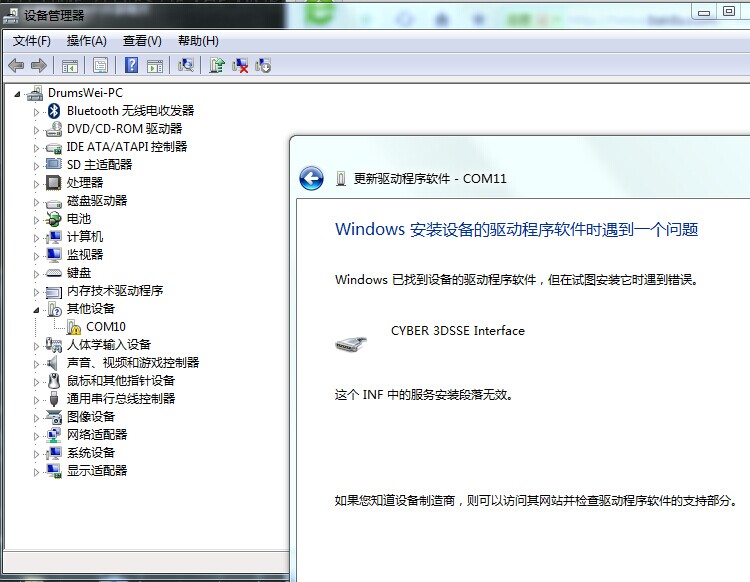Expand the 系统设备 node

(x=36, y=454)
